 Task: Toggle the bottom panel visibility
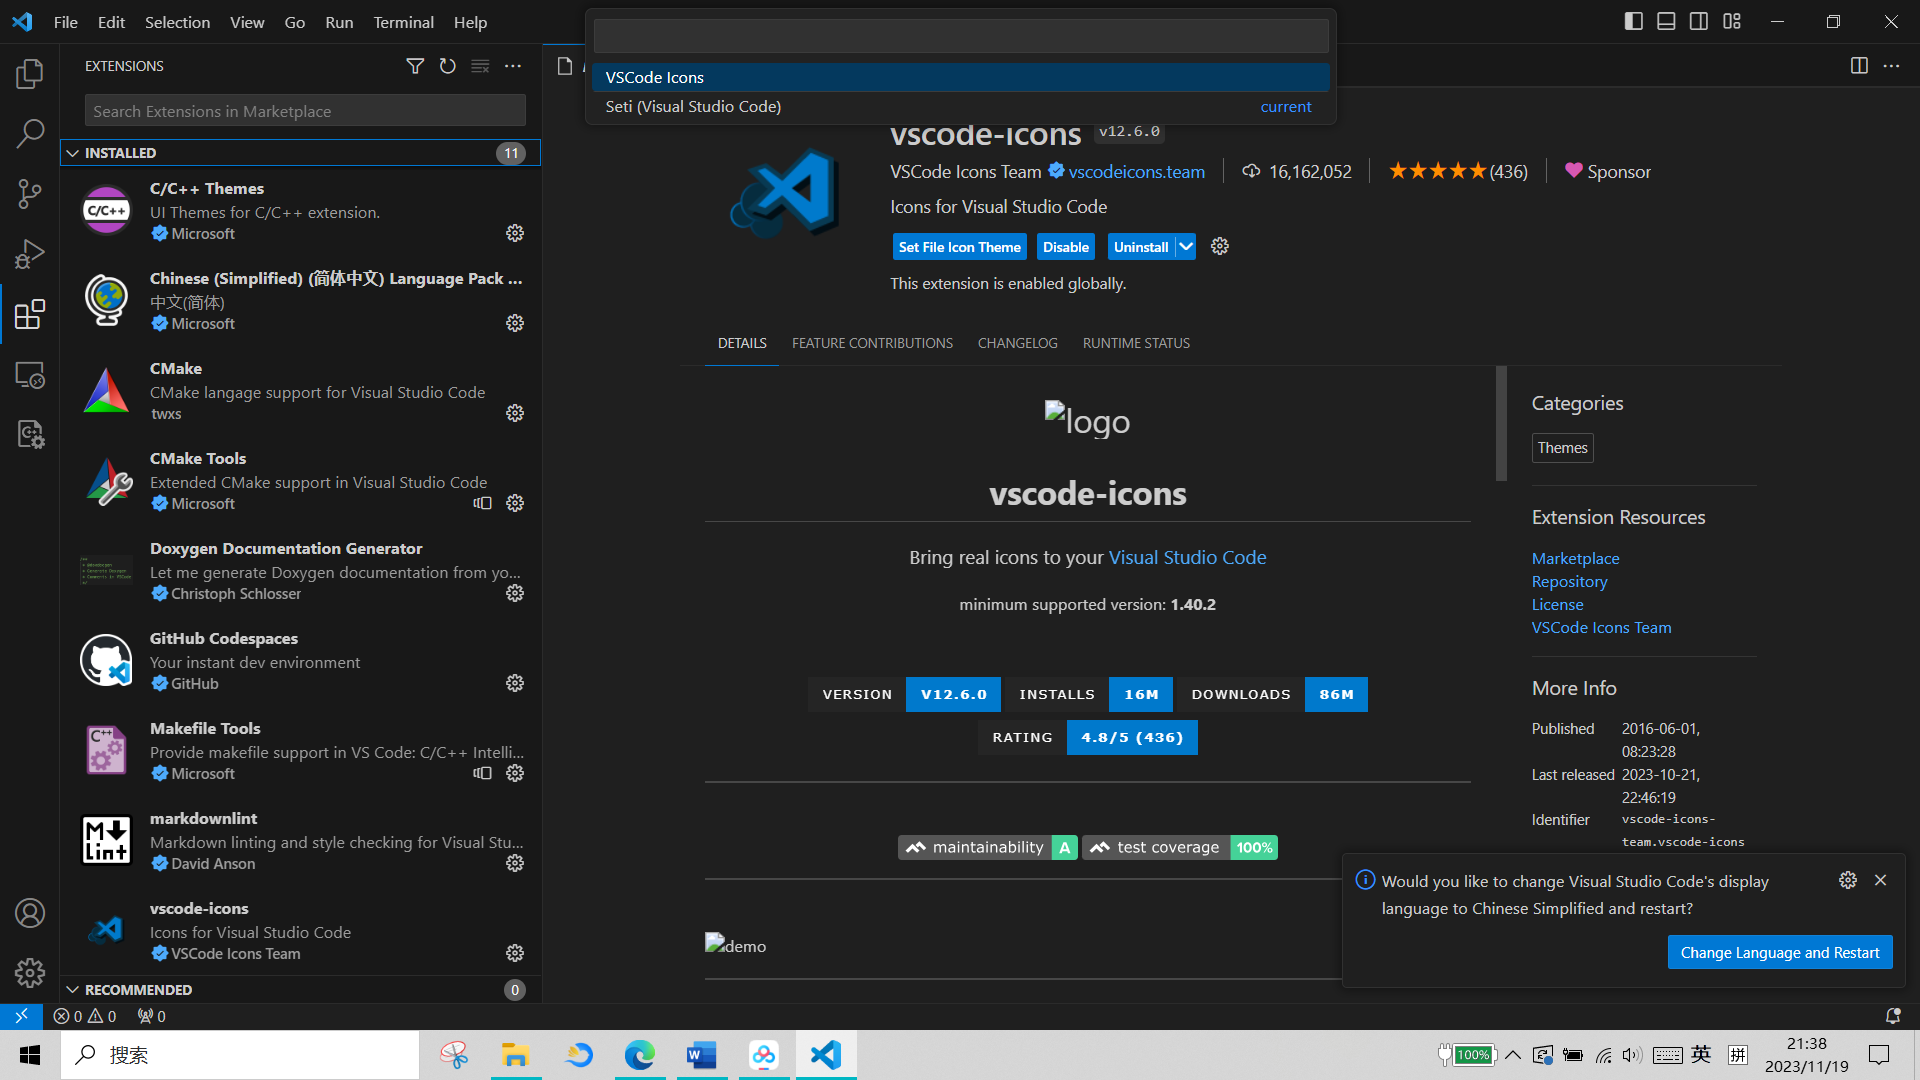[1666, 21]
